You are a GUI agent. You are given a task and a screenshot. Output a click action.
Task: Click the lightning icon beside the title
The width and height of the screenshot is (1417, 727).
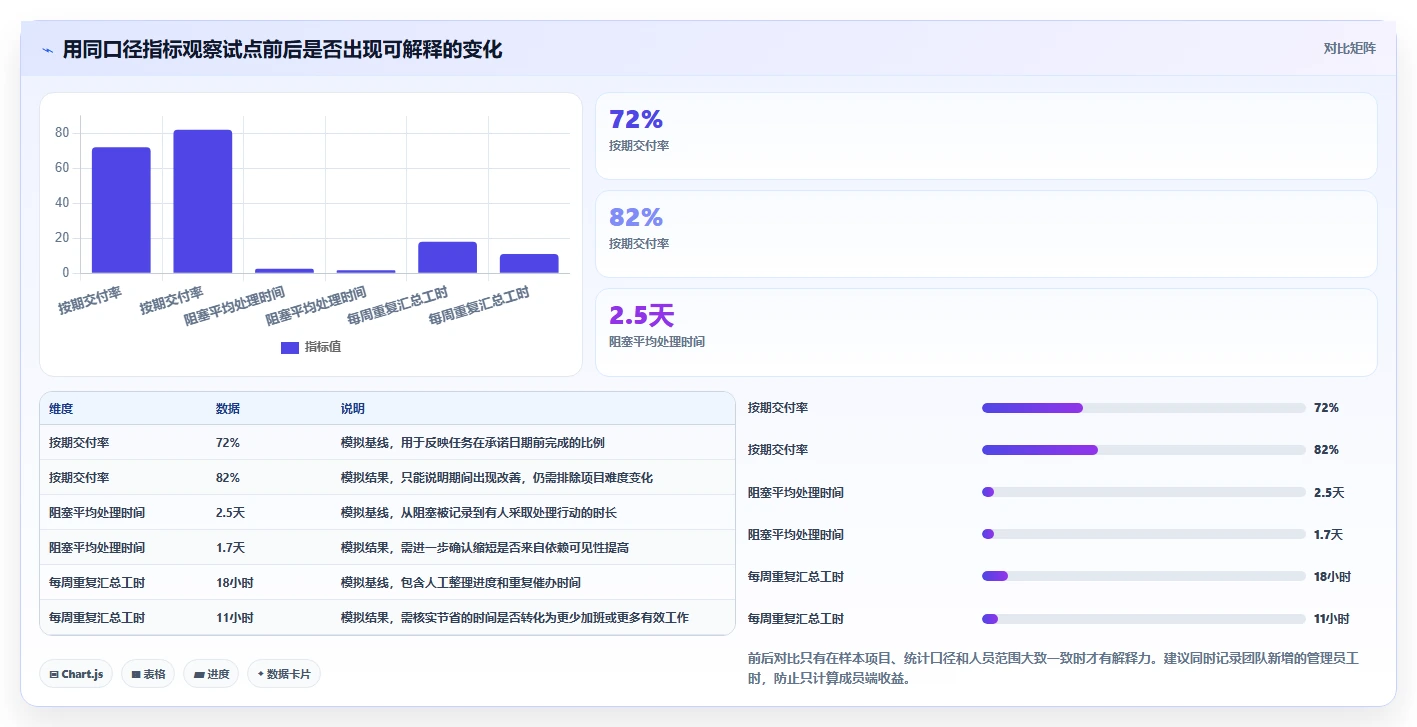point(47,49)
